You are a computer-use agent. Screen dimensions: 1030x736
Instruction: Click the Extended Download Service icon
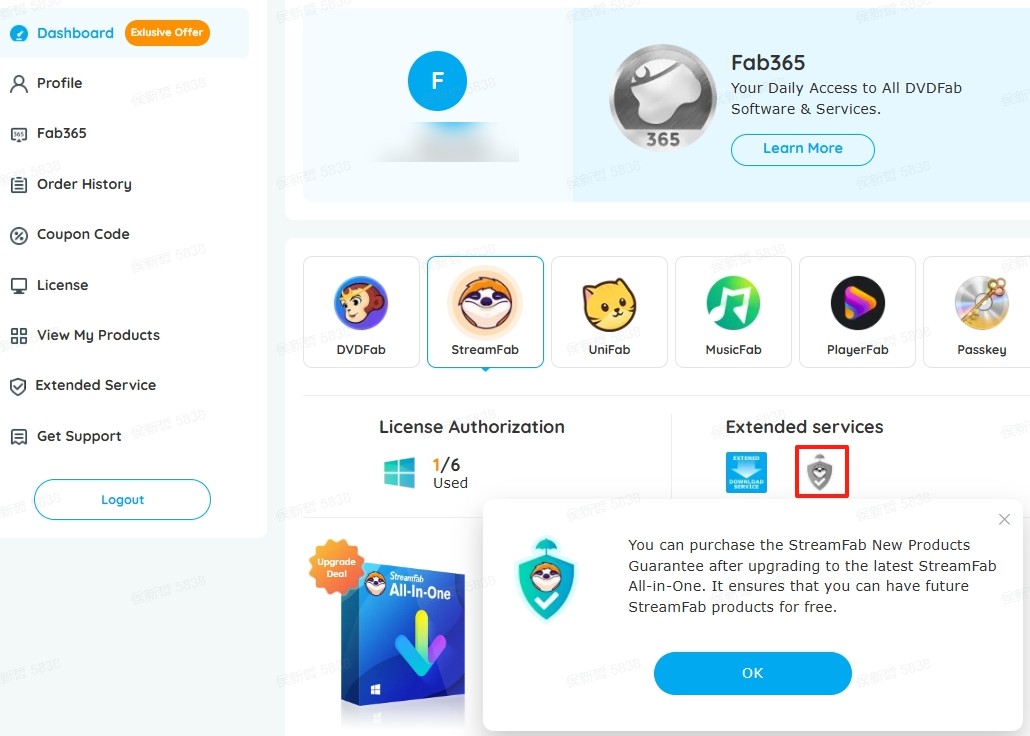pos(746,472)
